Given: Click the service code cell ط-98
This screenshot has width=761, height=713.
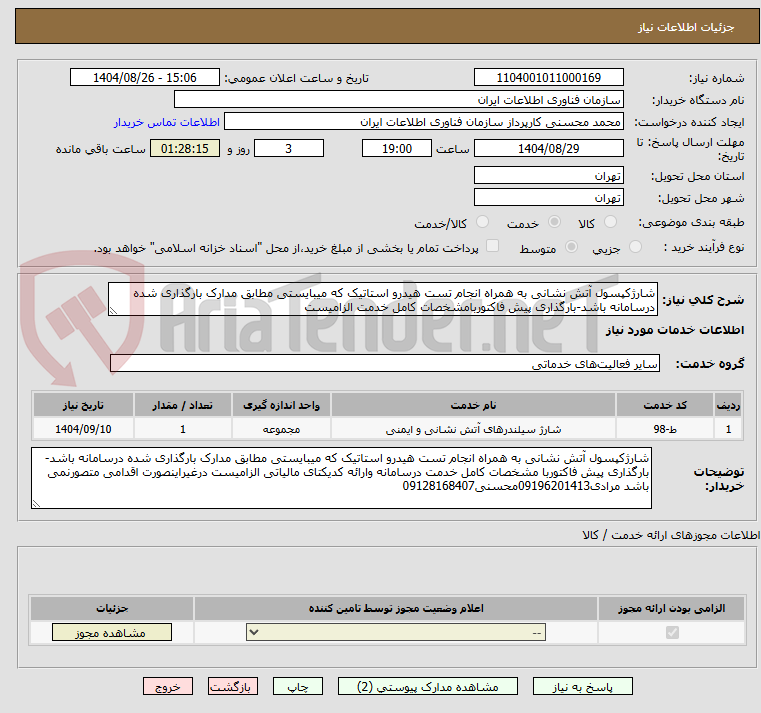Looking at the screenshot, I should [665, 429].
